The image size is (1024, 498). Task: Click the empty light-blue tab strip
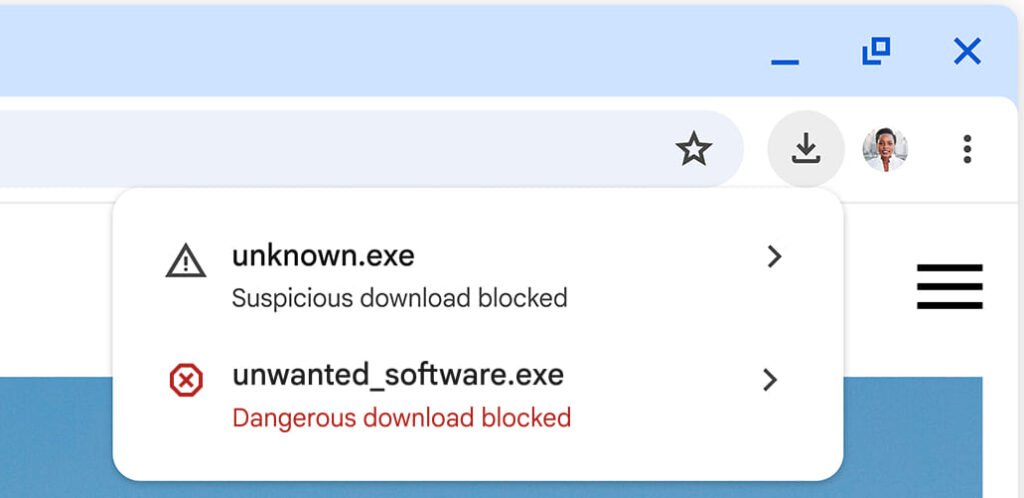coord(379,51)
